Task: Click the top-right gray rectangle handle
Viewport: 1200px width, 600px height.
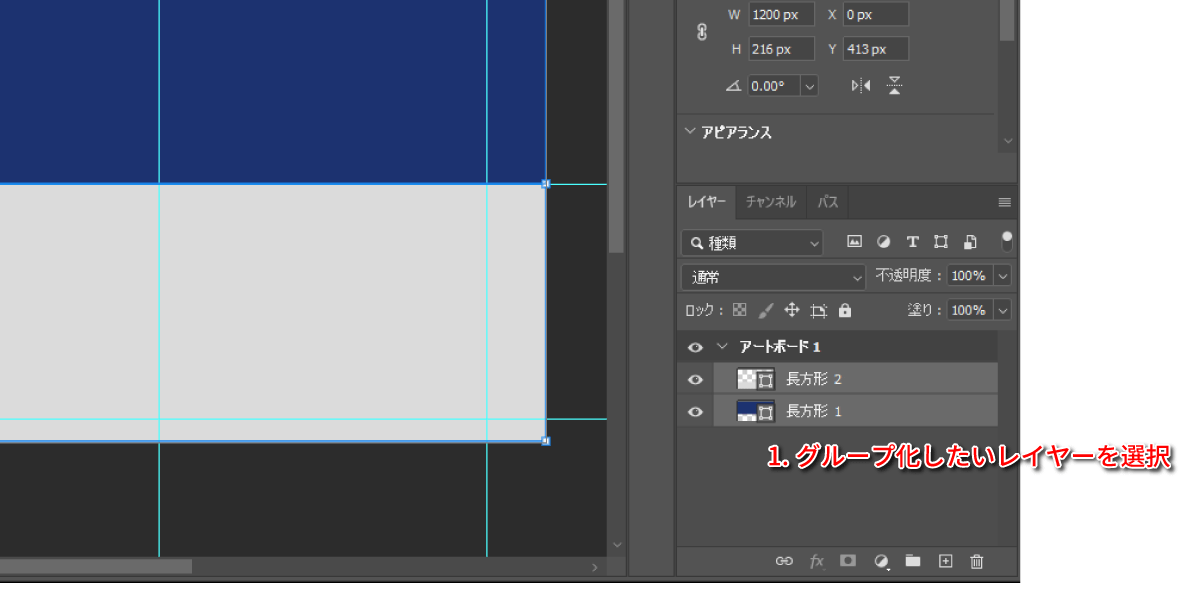Action: (x=546, y=184)
